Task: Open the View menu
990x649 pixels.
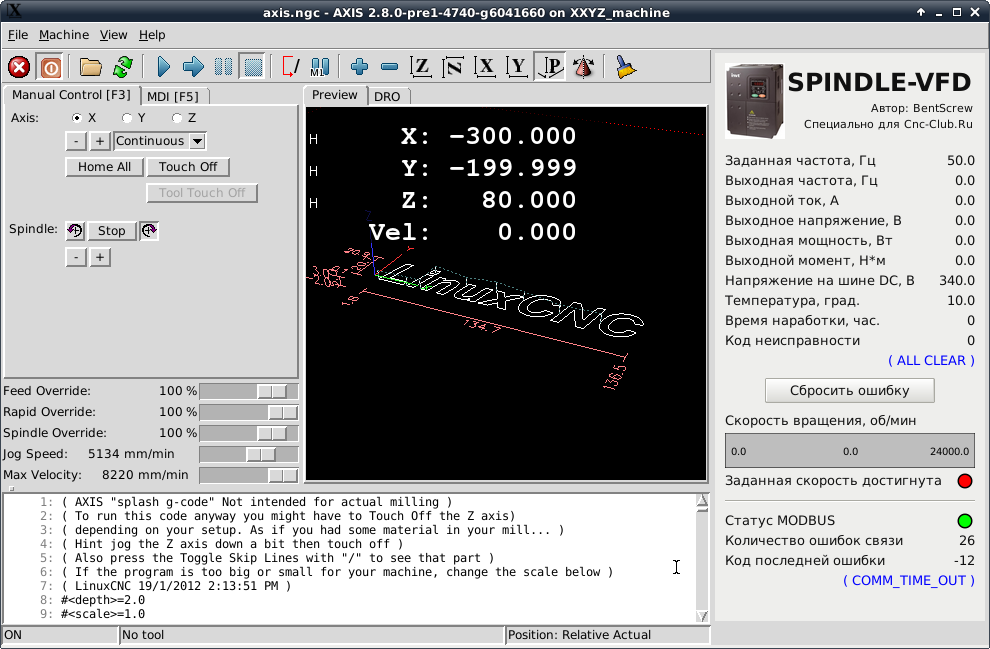Action: tap(114, 35)
